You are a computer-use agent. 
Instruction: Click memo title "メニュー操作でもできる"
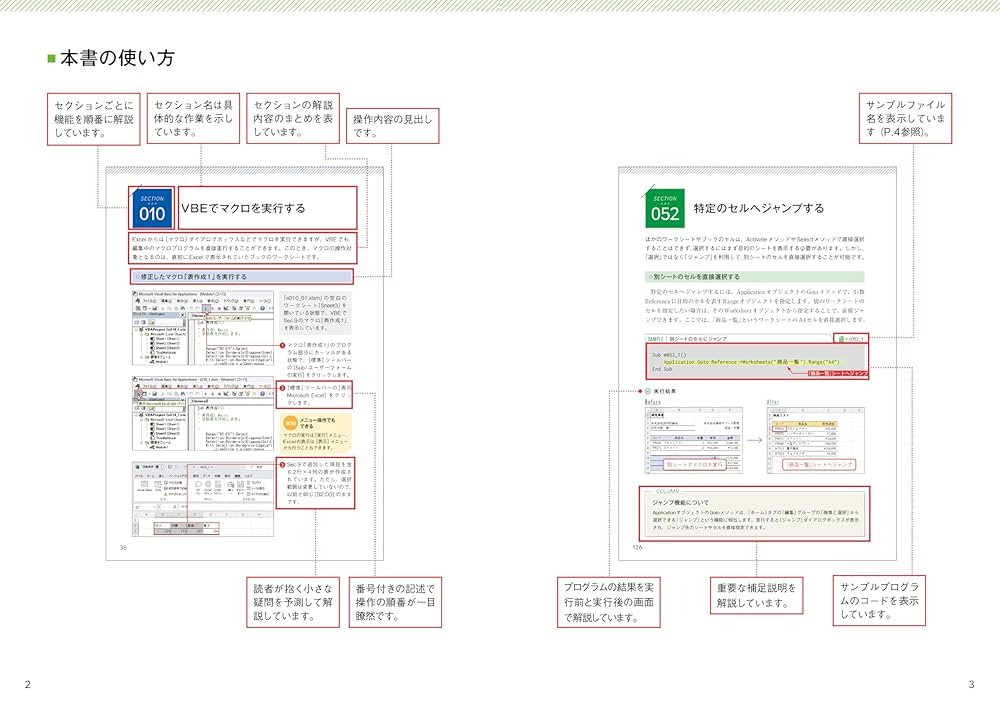pos(317,423)
